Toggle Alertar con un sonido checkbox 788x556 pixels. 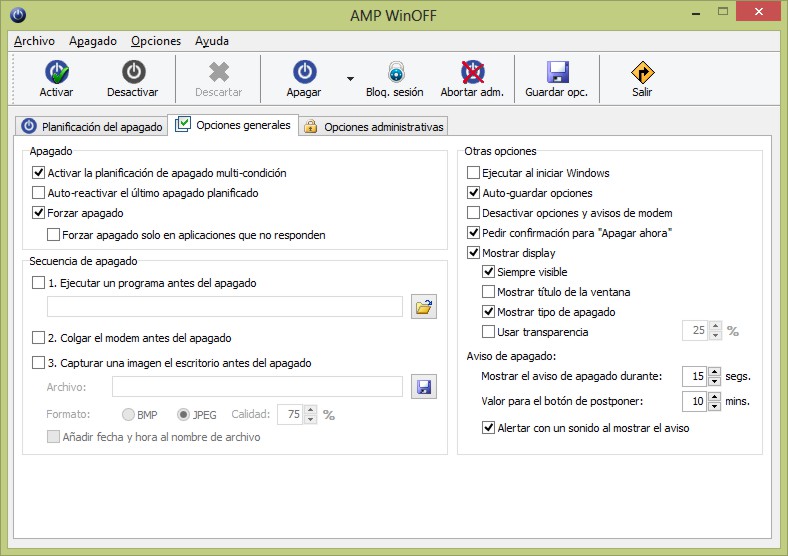488,428
